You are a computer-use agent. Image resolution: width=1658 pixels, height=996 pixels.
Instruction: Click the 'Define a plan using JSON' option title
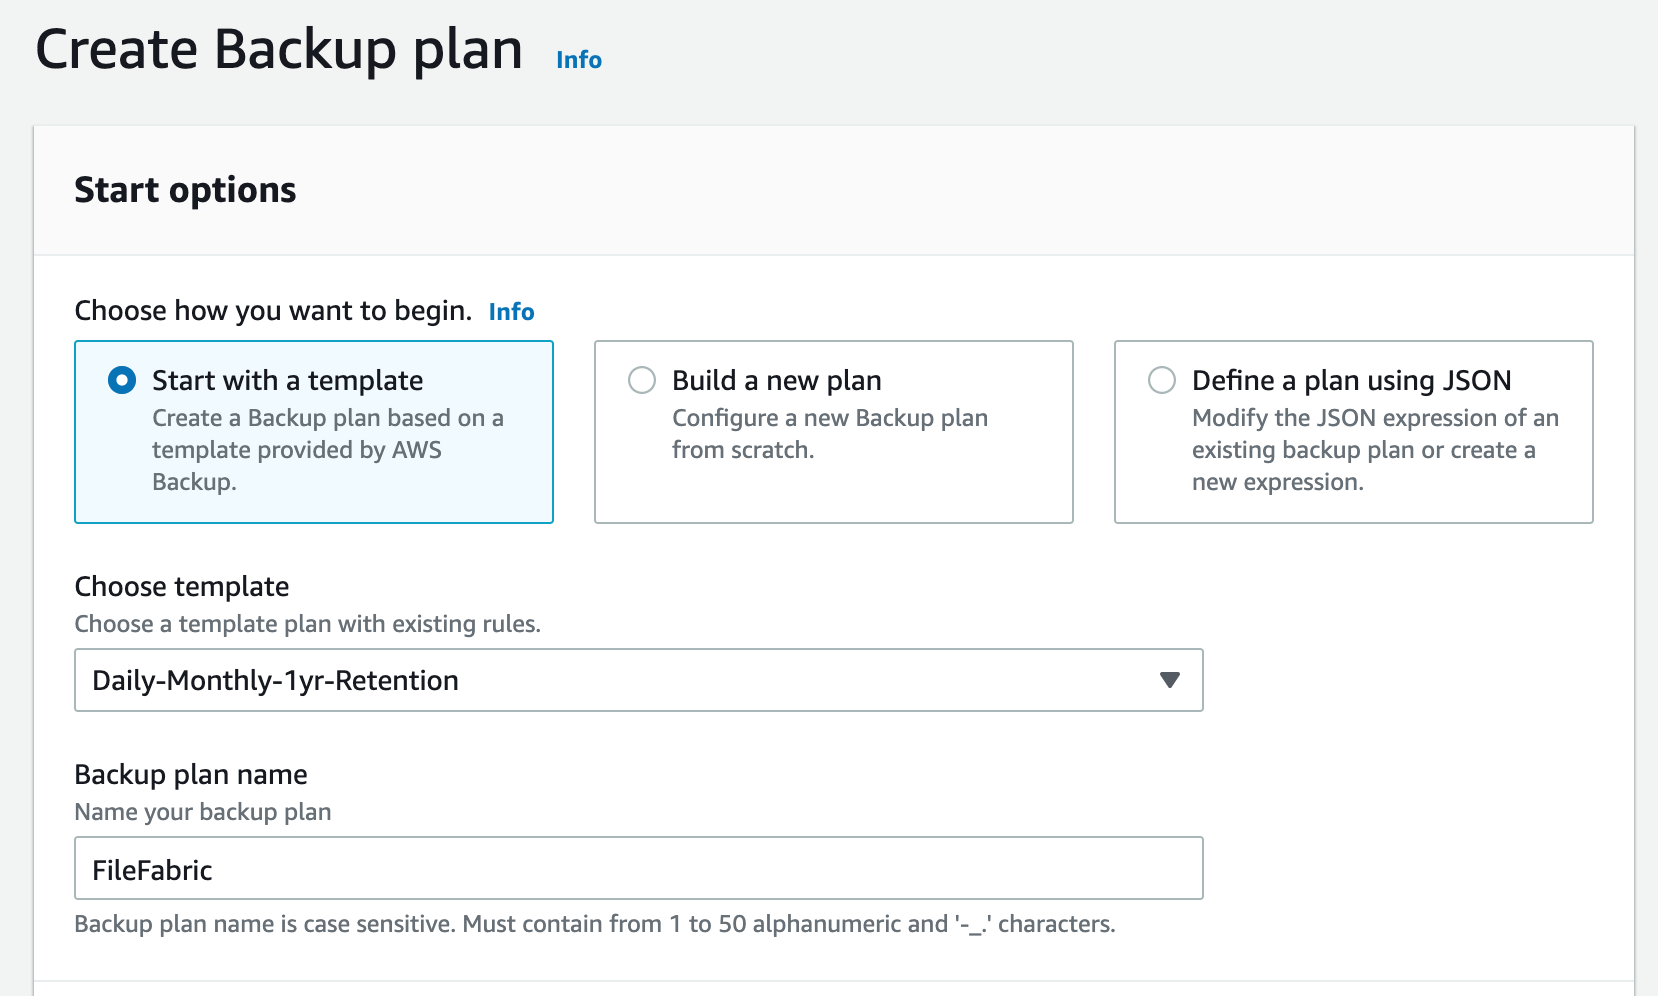coord(1351,380)
